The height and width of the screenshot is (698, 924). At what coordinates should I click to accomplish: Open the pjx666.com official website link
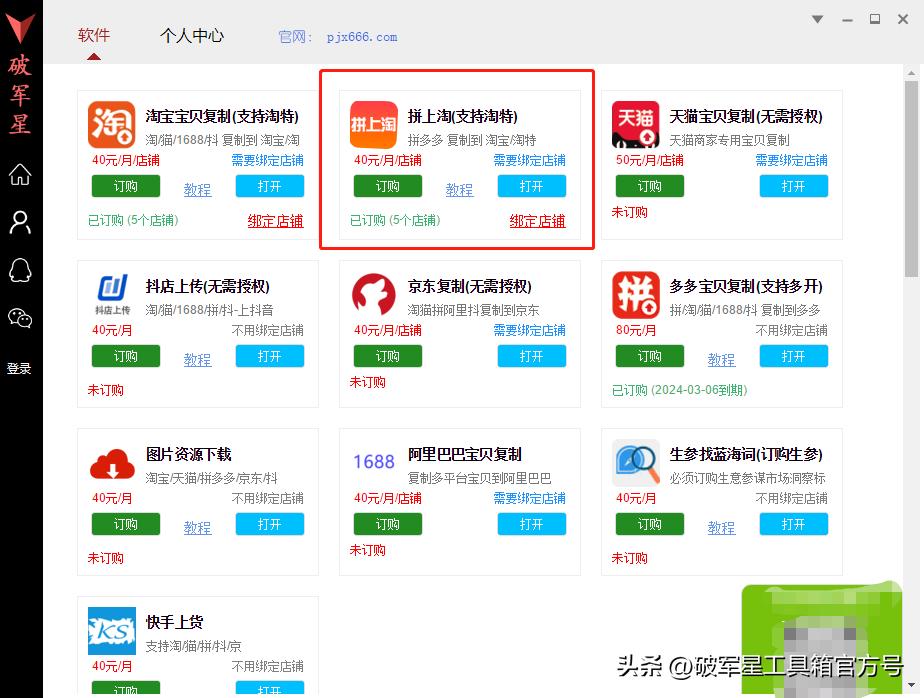tap(362, 36)
